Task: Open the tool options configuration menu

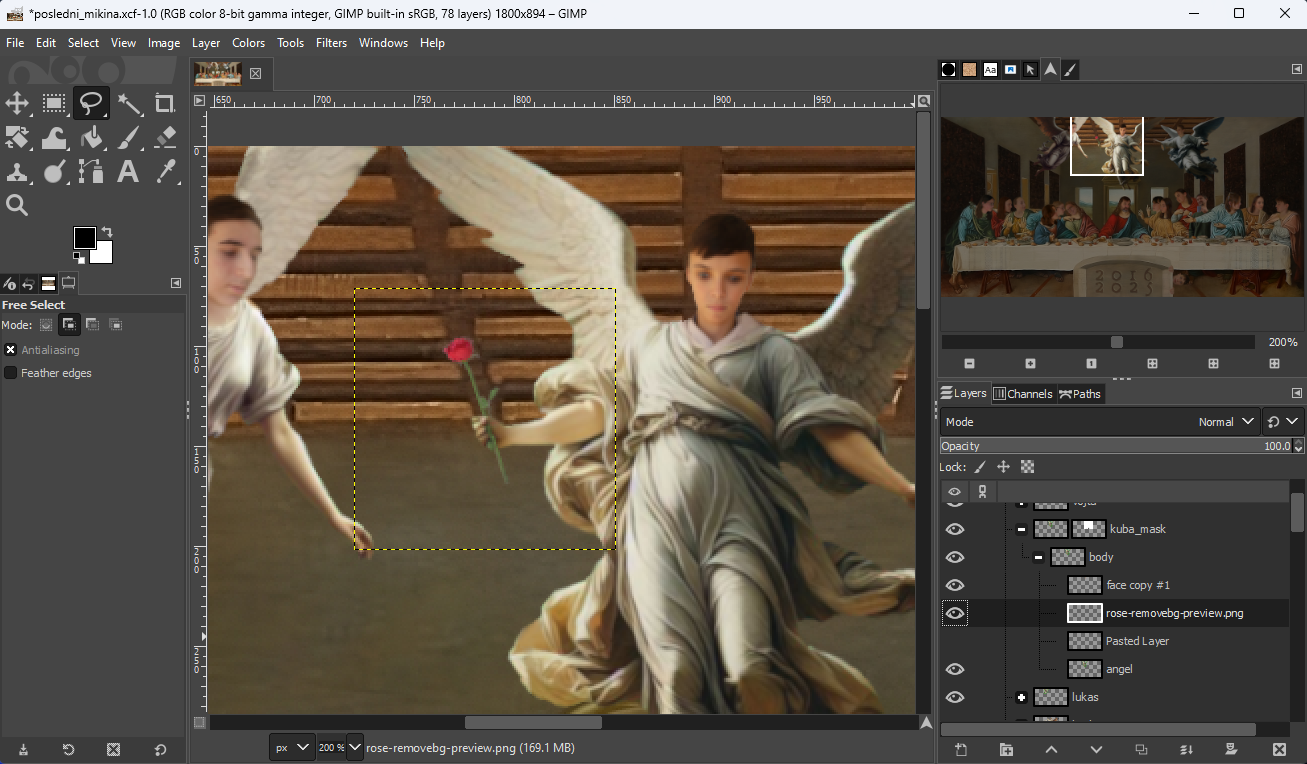Action: 176,283
